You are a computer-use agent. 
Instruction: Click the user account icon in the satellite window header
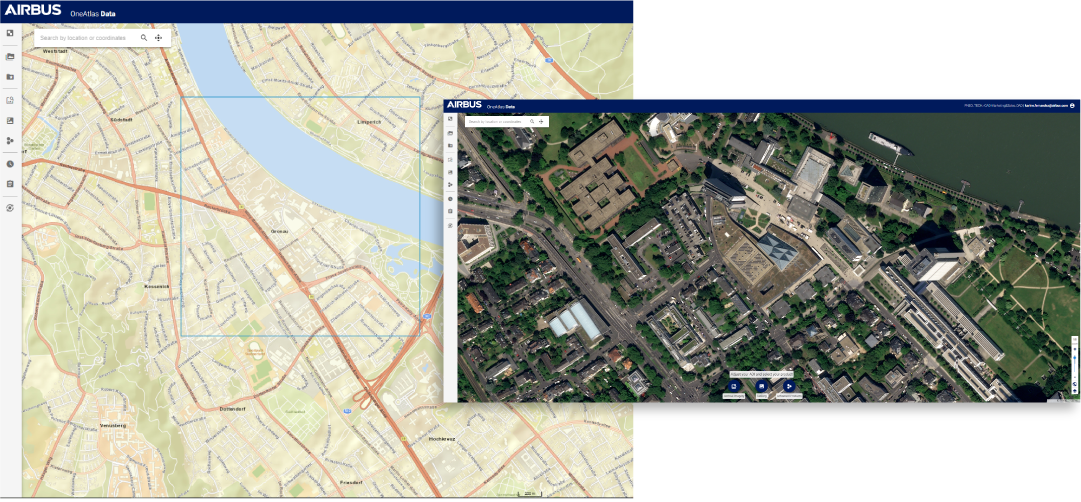(x=1072, y=105)
